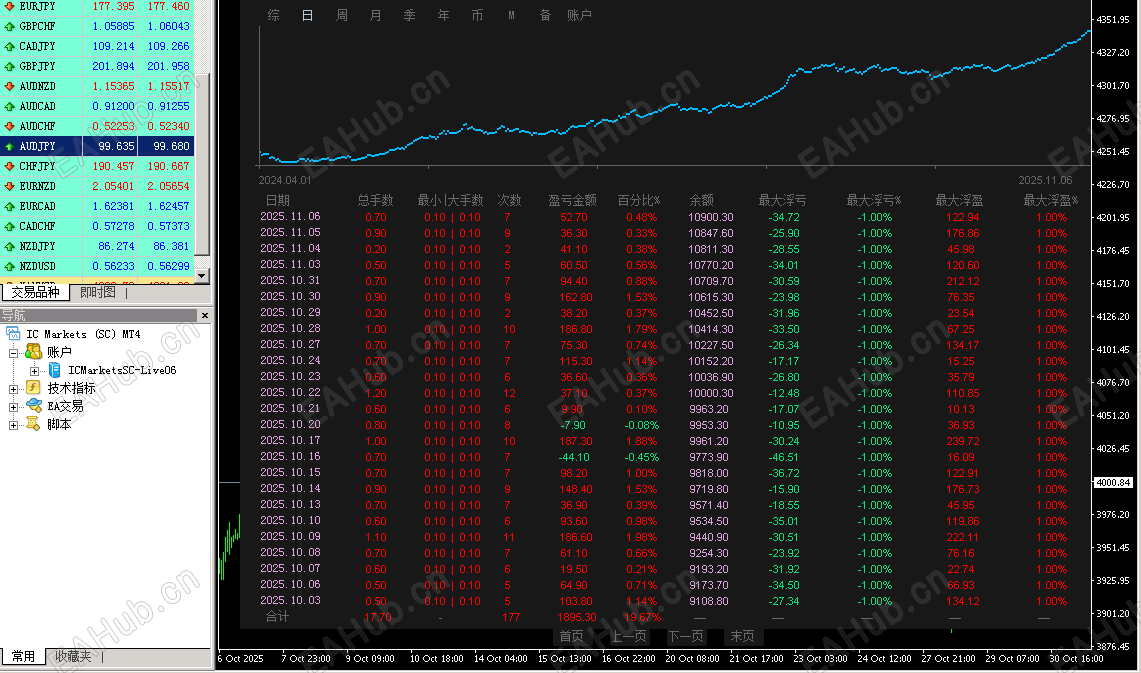Image resolution: width=1141 pixels, height=673 pixels.
Task: Collapse the 账户 tree node
Action: [13, 353]
